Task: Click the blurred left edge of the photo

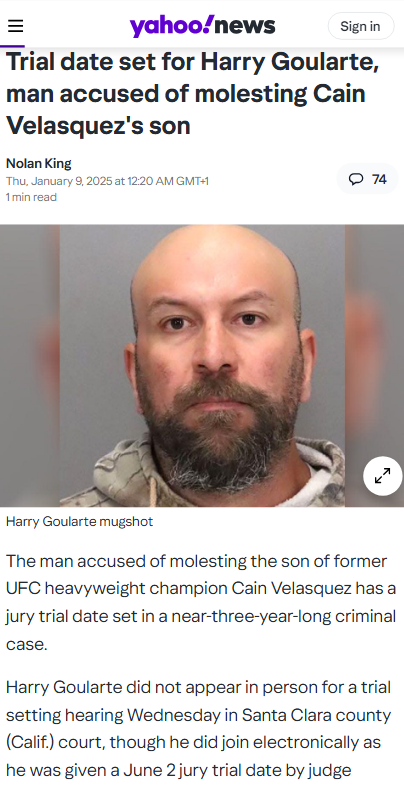Action: (x=30, y=365)
